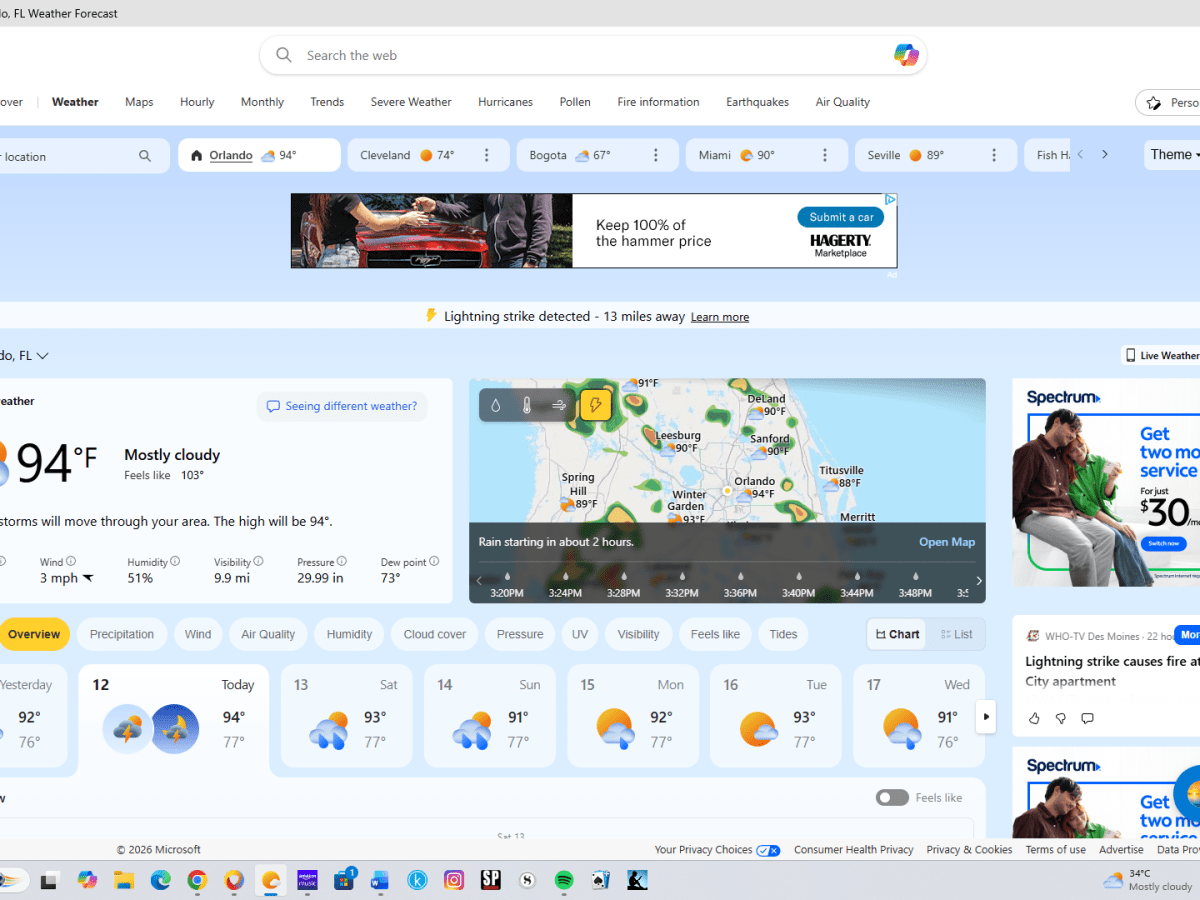Click the search magnifier in web search box

coord(284,55)
